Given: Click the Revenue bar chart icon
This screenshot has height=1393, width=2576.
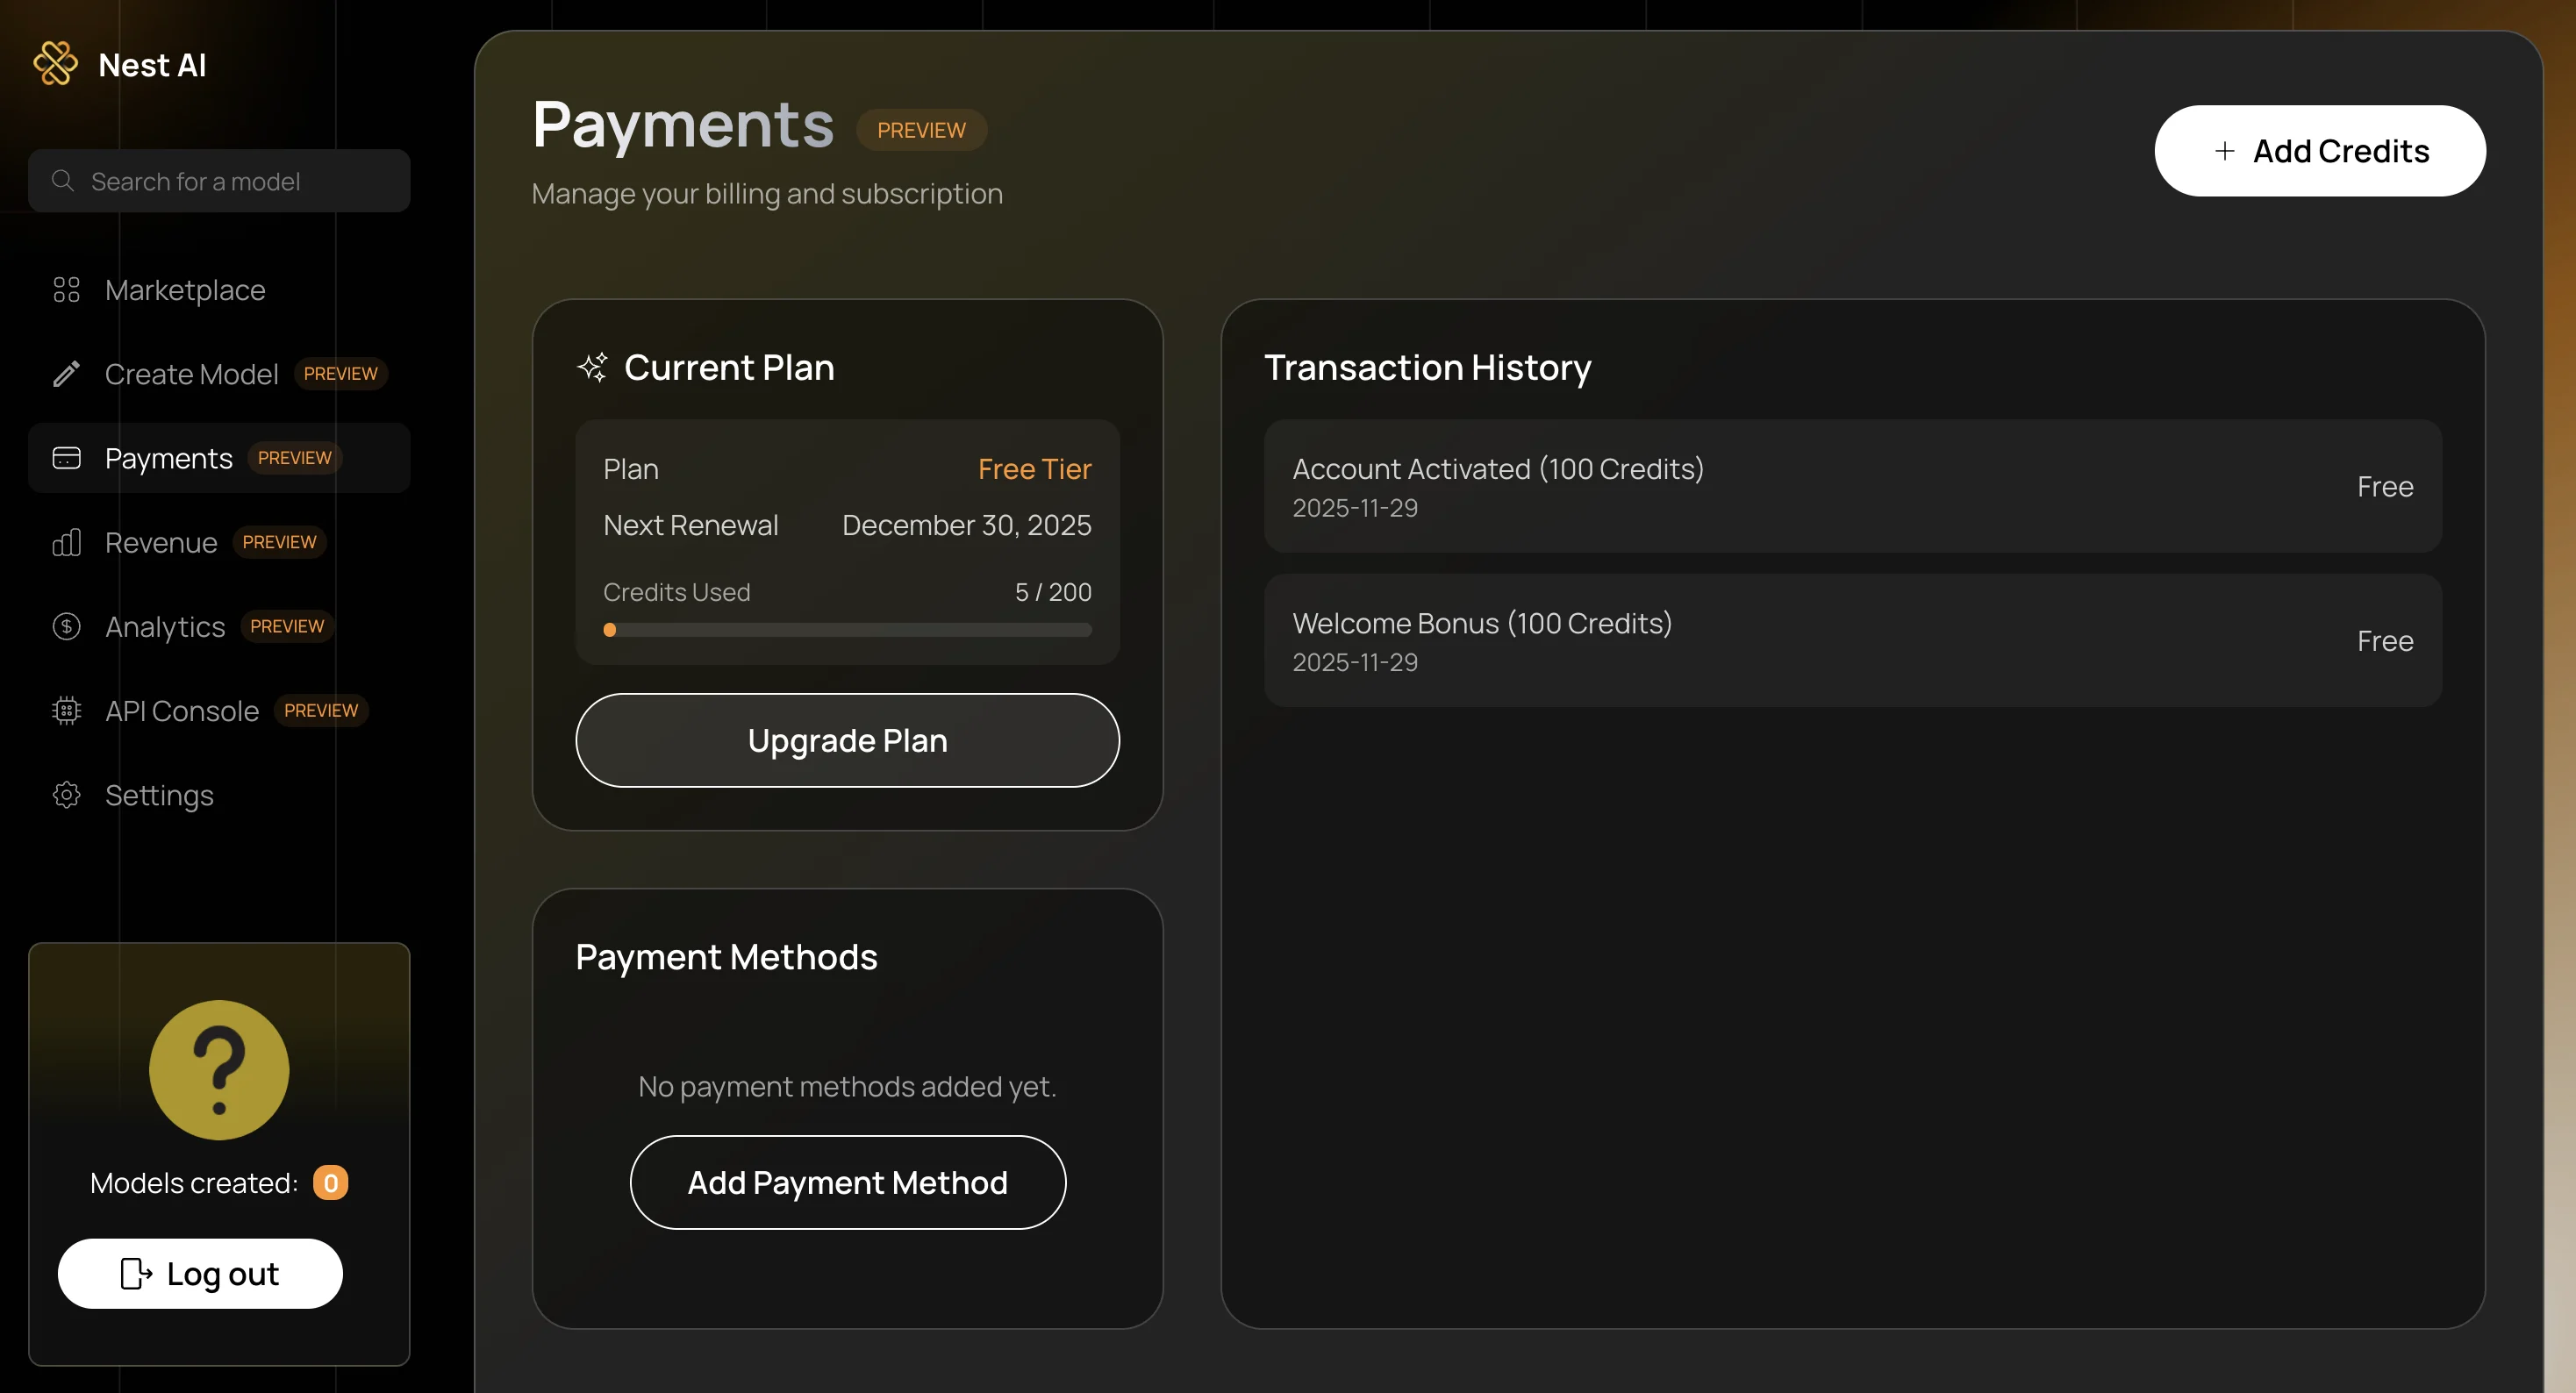Looking at the screenshot, I should coord(66,542).
